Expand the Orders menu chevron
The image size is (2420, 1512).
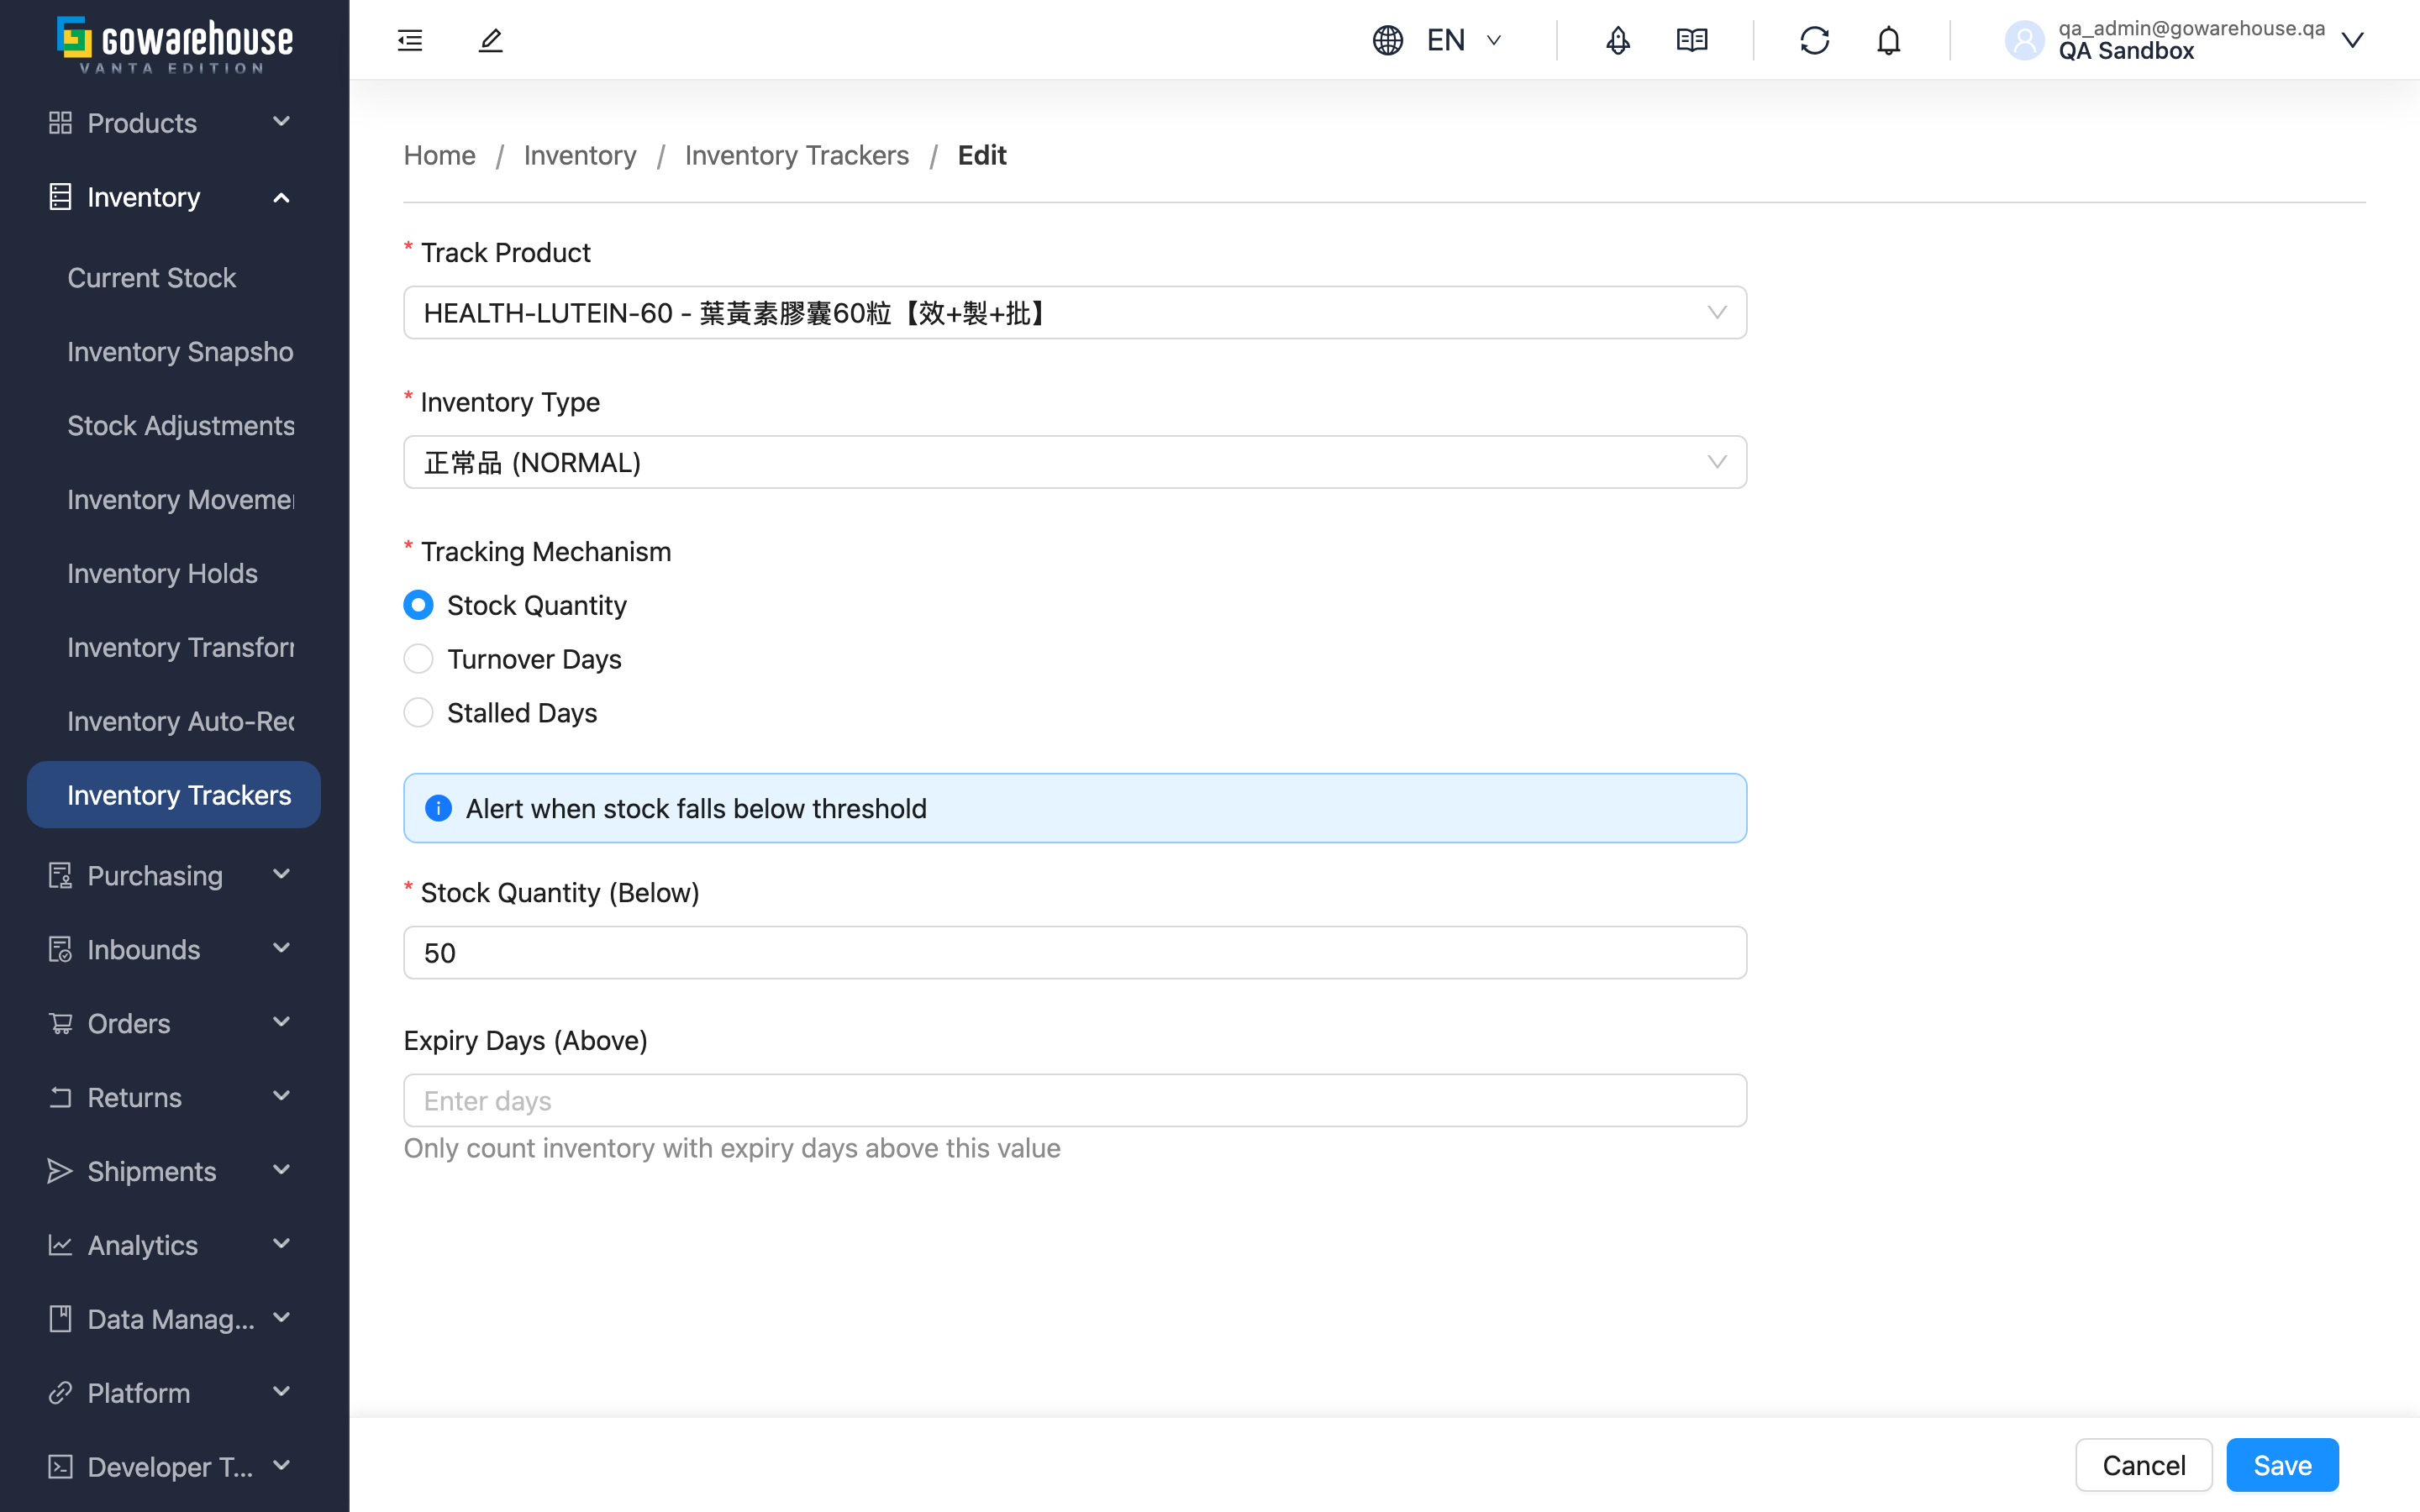(x=281, y=1022)
